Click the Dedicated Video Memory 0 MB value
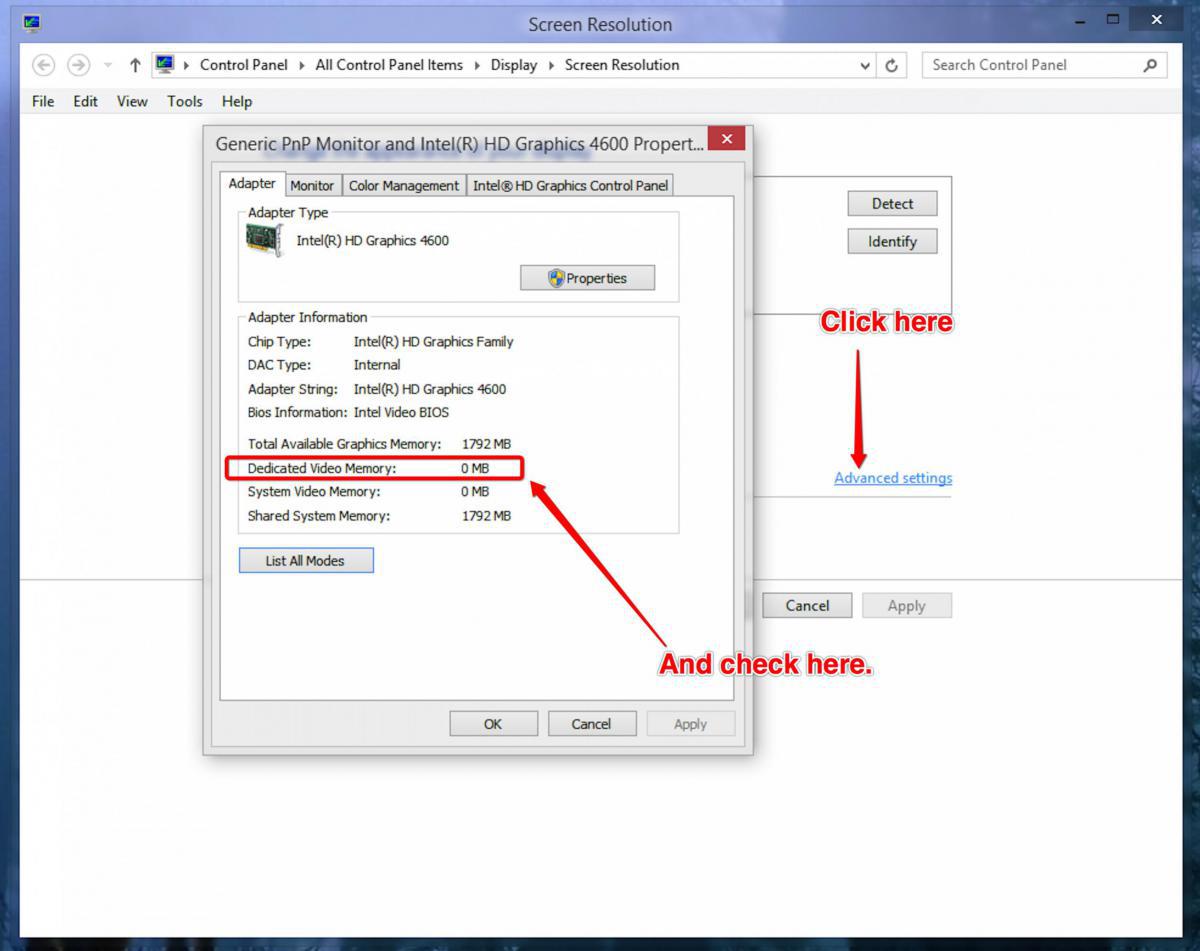1200x951 pixels. [475, 468]
